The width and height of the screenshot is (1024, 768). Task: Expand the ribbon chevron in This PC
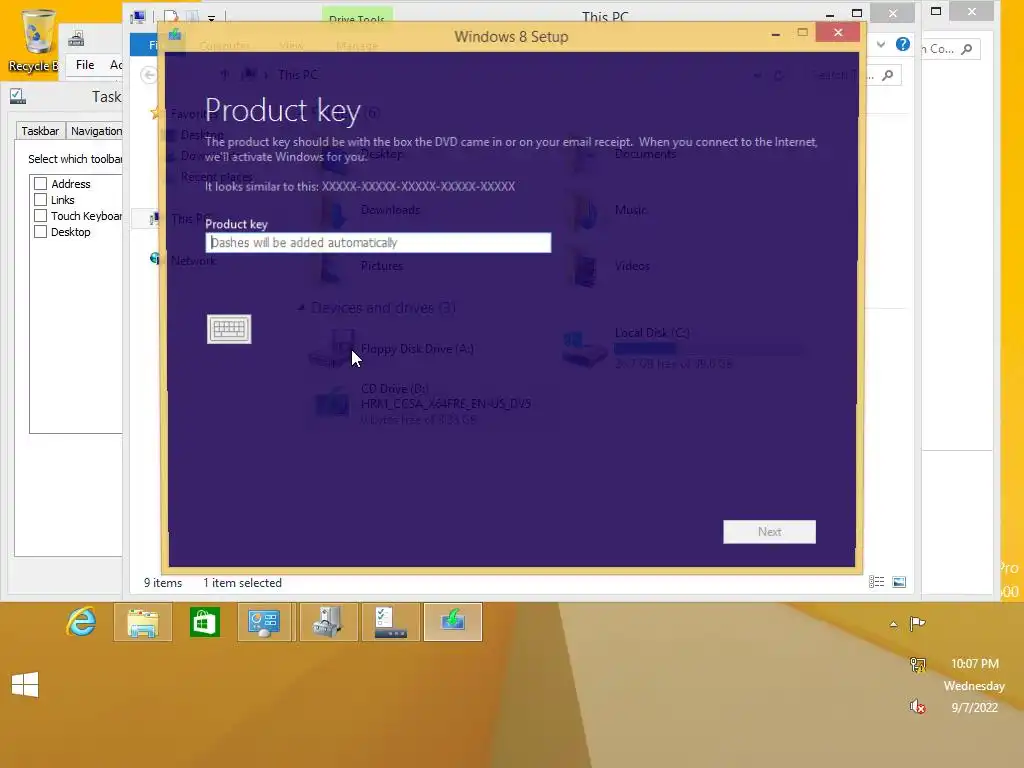click(881, 44)
